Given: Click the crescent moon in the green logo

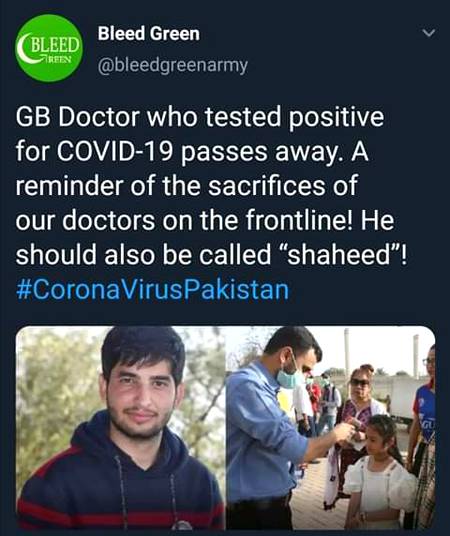Looking at the screenshot, I should coord(24,48).
